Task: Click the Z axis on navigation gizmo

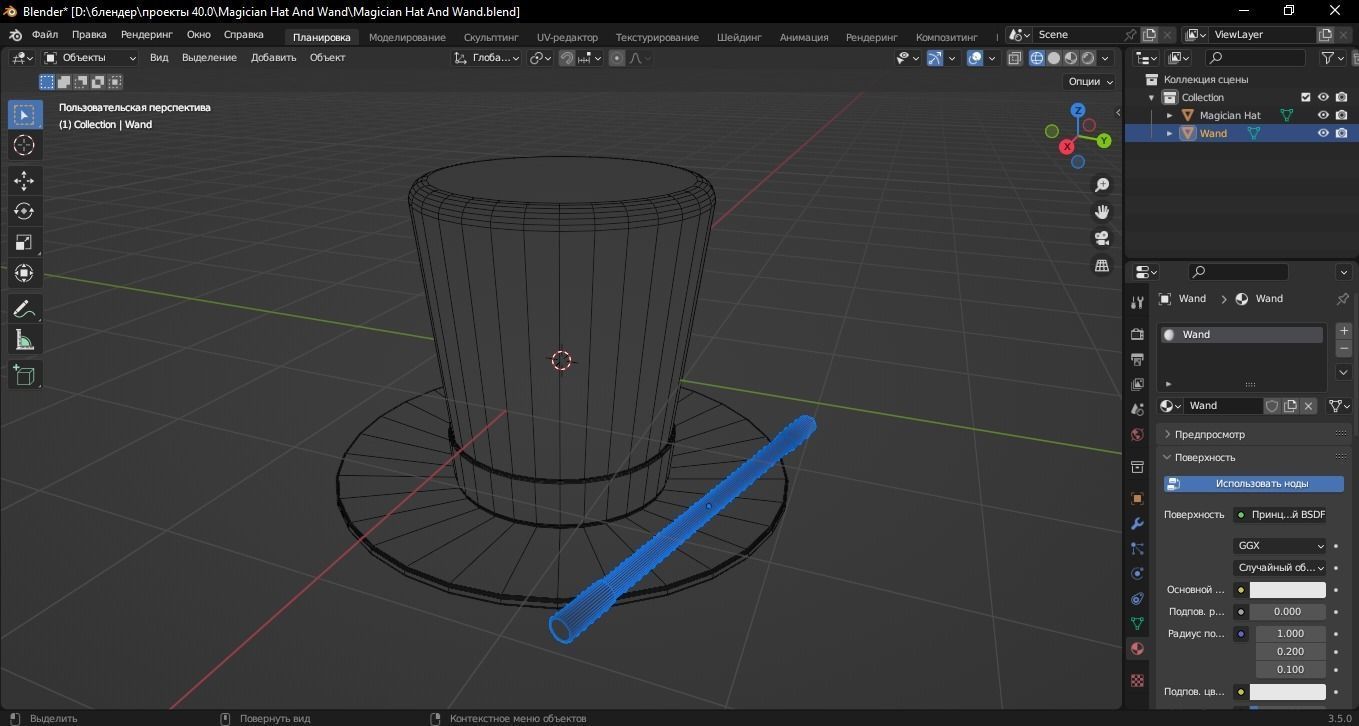Action: [1078, 110]
